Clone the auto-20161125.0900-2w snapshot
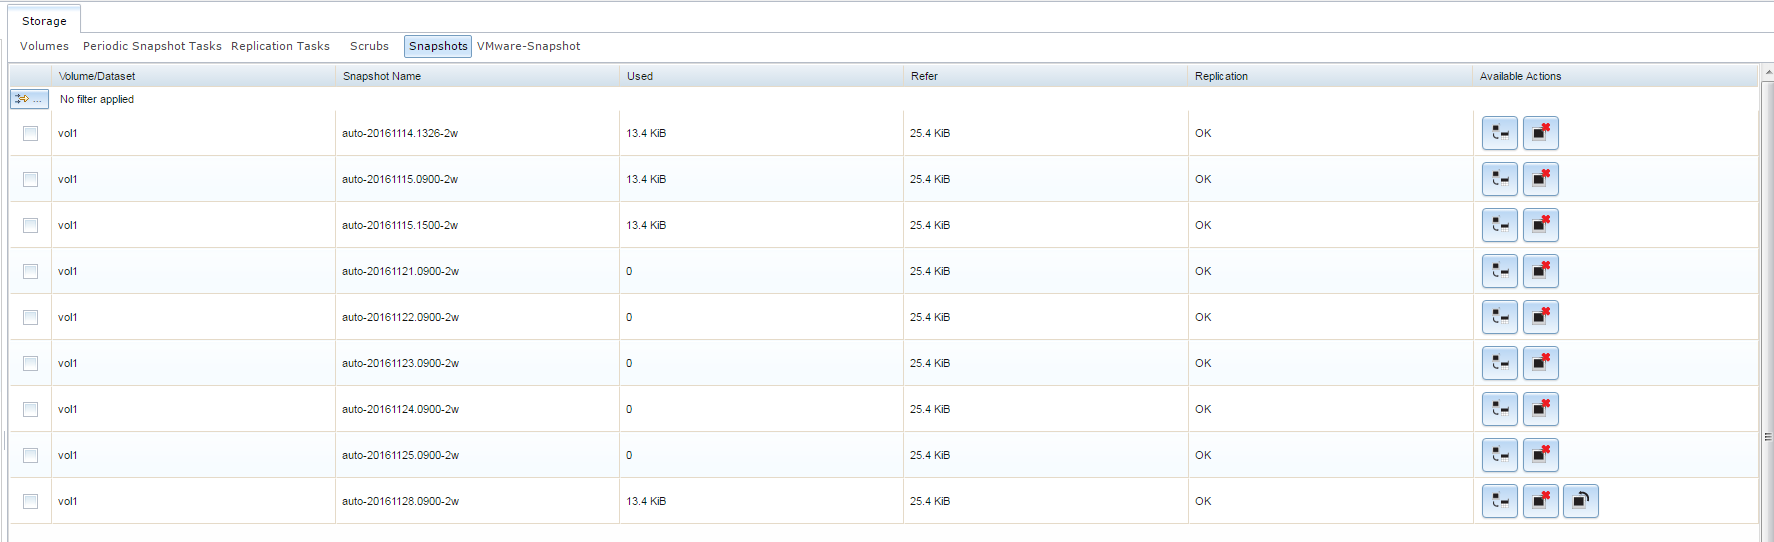Viewport: 1774px width, 542px height. (1499, 455)
